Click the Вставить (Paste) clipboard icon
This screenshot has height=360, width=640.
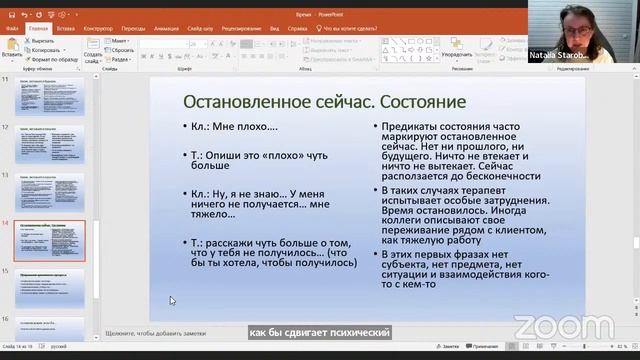coord(12,44)
